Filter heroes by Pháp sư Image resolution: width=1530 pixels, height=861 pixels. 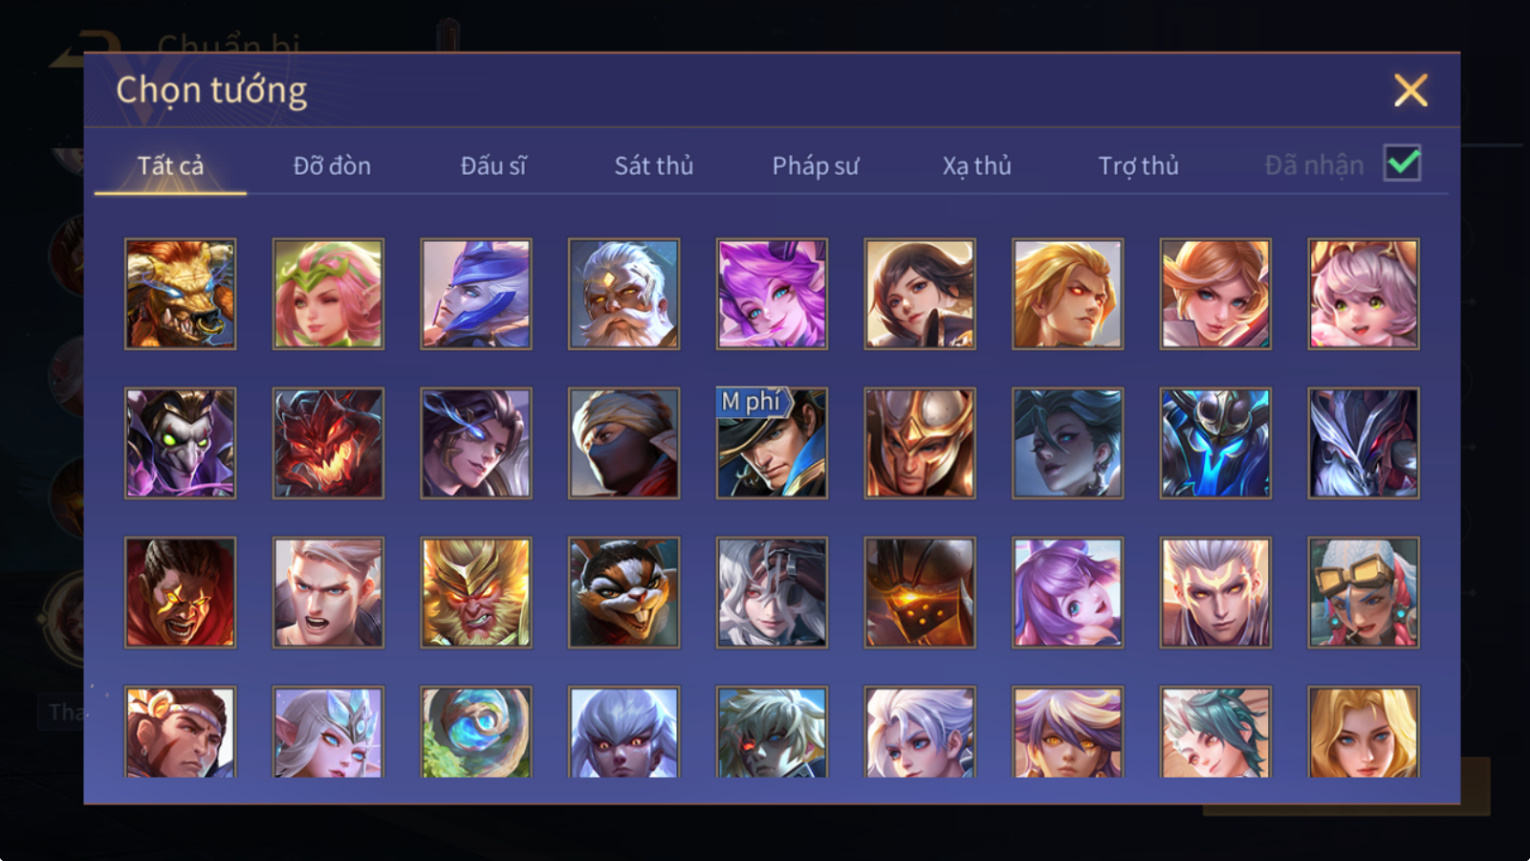(815, 165)
